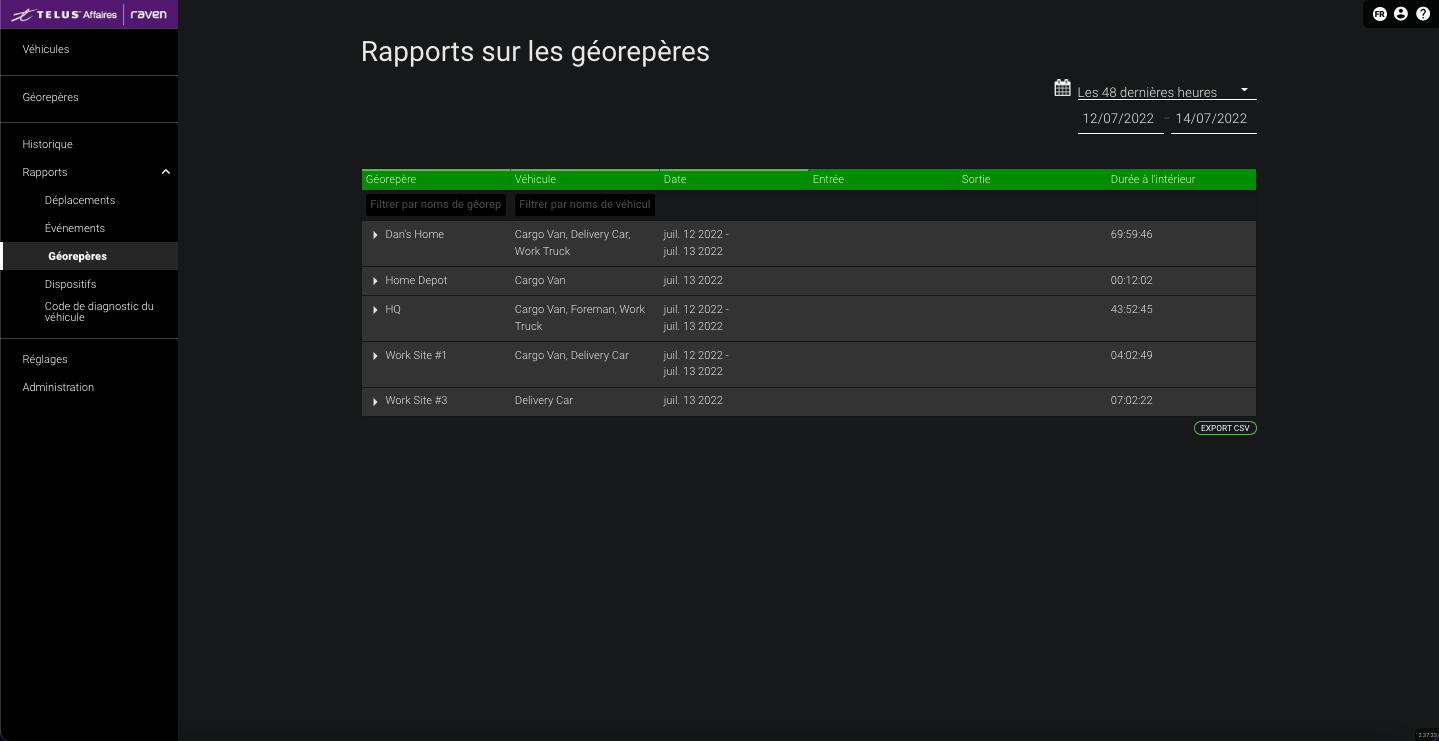The image size is (1439, 741).
Task: Sort by Sortie column header
Action: click(x=1032, y=179)
